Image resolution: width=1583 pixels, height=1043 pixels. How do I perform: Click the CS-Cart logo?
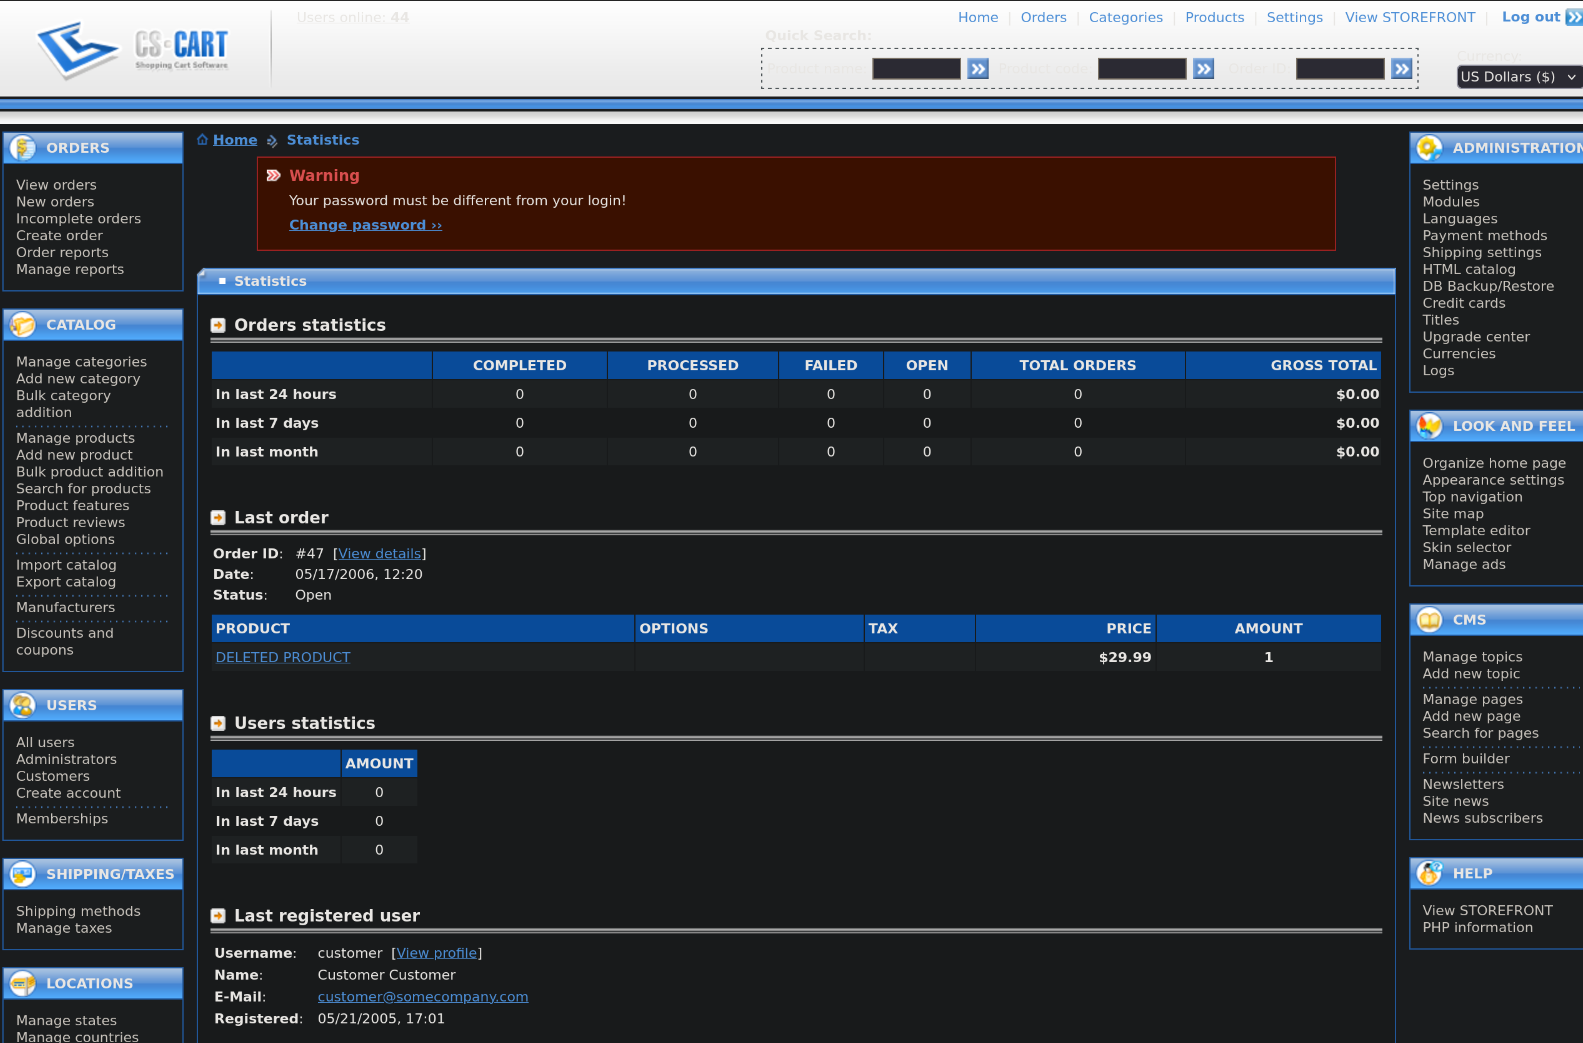(132, 50)
